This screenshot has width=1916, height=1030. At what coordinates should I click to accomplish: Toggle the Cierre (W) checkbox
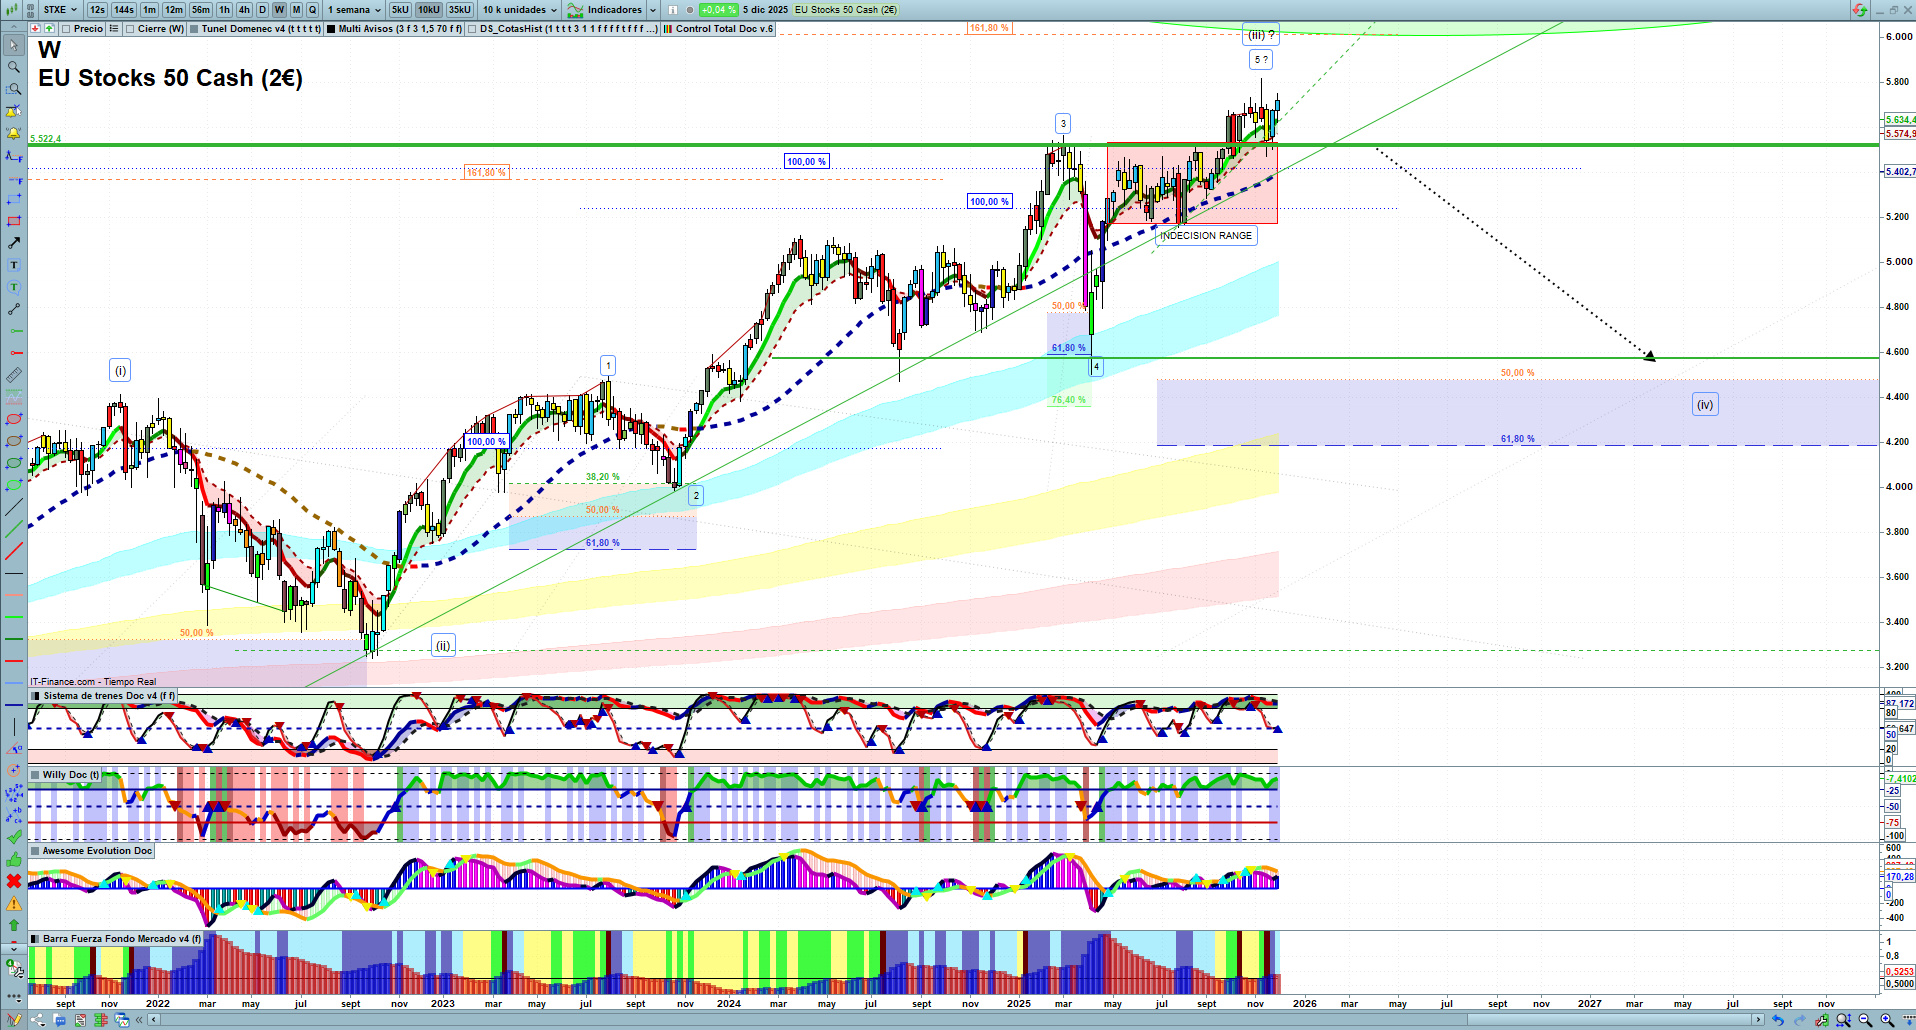coord(130,29)
